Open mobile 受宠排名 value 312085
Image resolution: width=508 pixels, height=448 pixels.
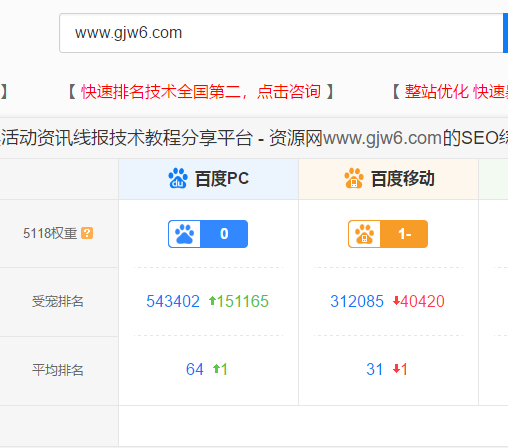357,301
